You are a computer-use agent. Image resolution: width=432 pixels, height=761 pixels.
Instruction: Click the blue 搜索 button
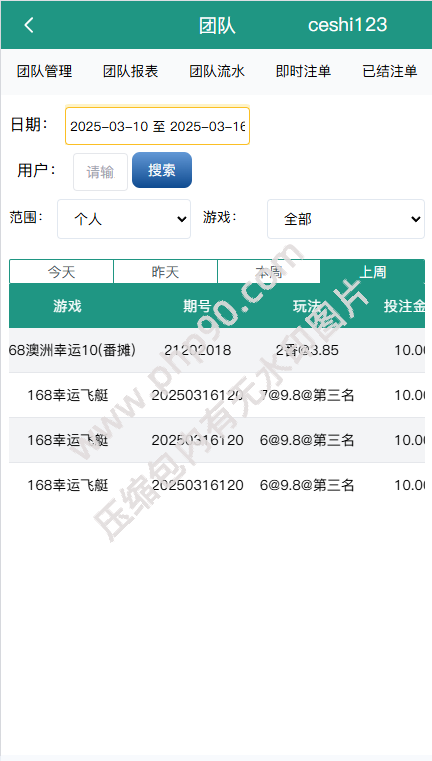(162, 170)
